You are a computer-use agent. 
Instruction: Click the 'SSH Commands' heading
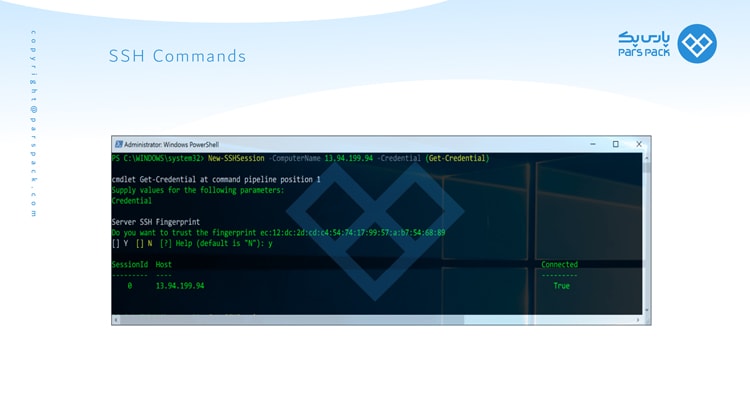tap(177, 56)
